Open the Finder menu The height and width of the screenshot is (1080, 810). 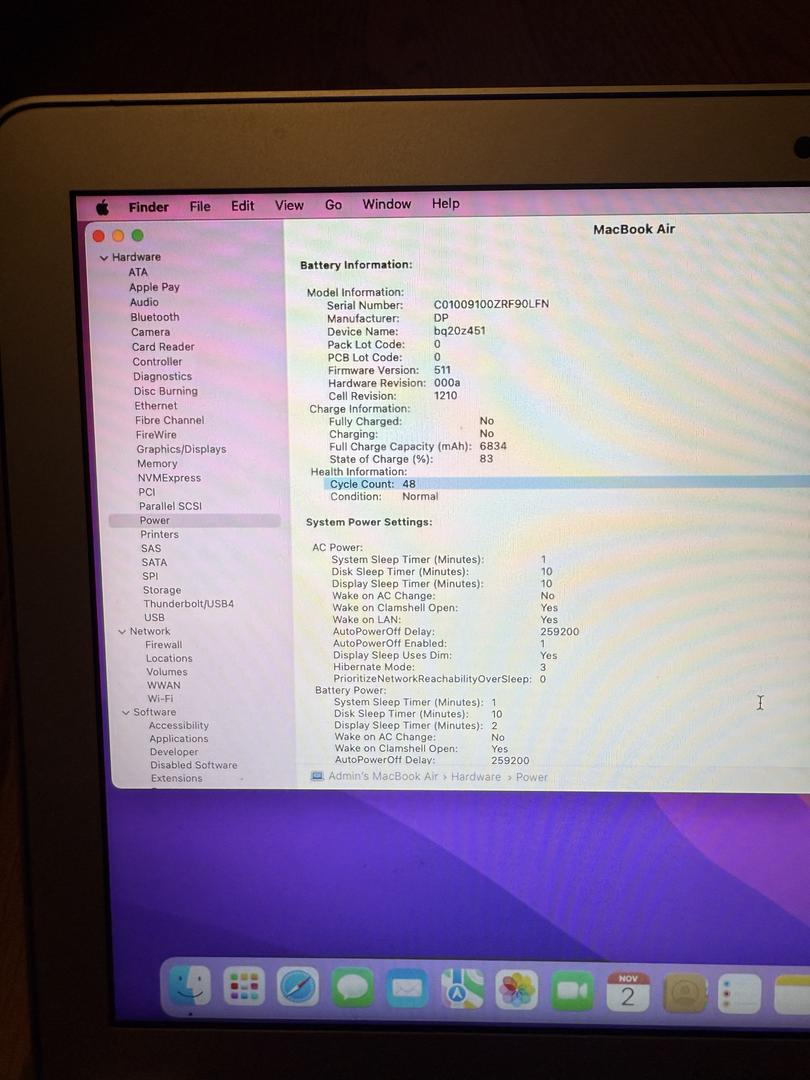(x=148, y=207)
